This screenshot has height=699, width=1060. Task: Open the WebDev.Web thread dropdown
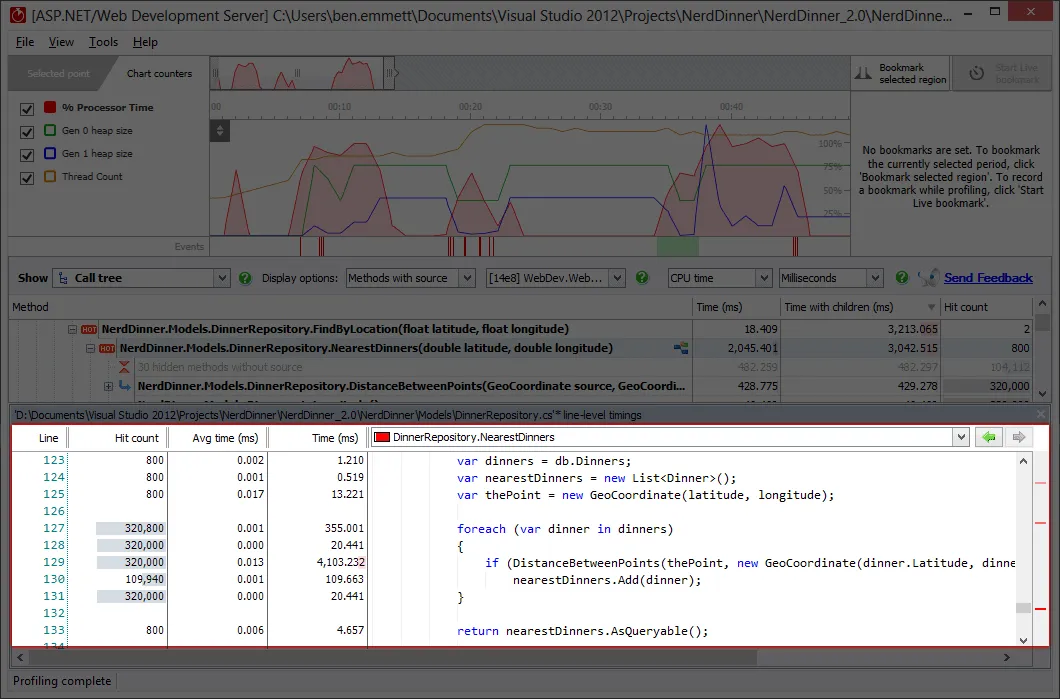tap(555, 278)
